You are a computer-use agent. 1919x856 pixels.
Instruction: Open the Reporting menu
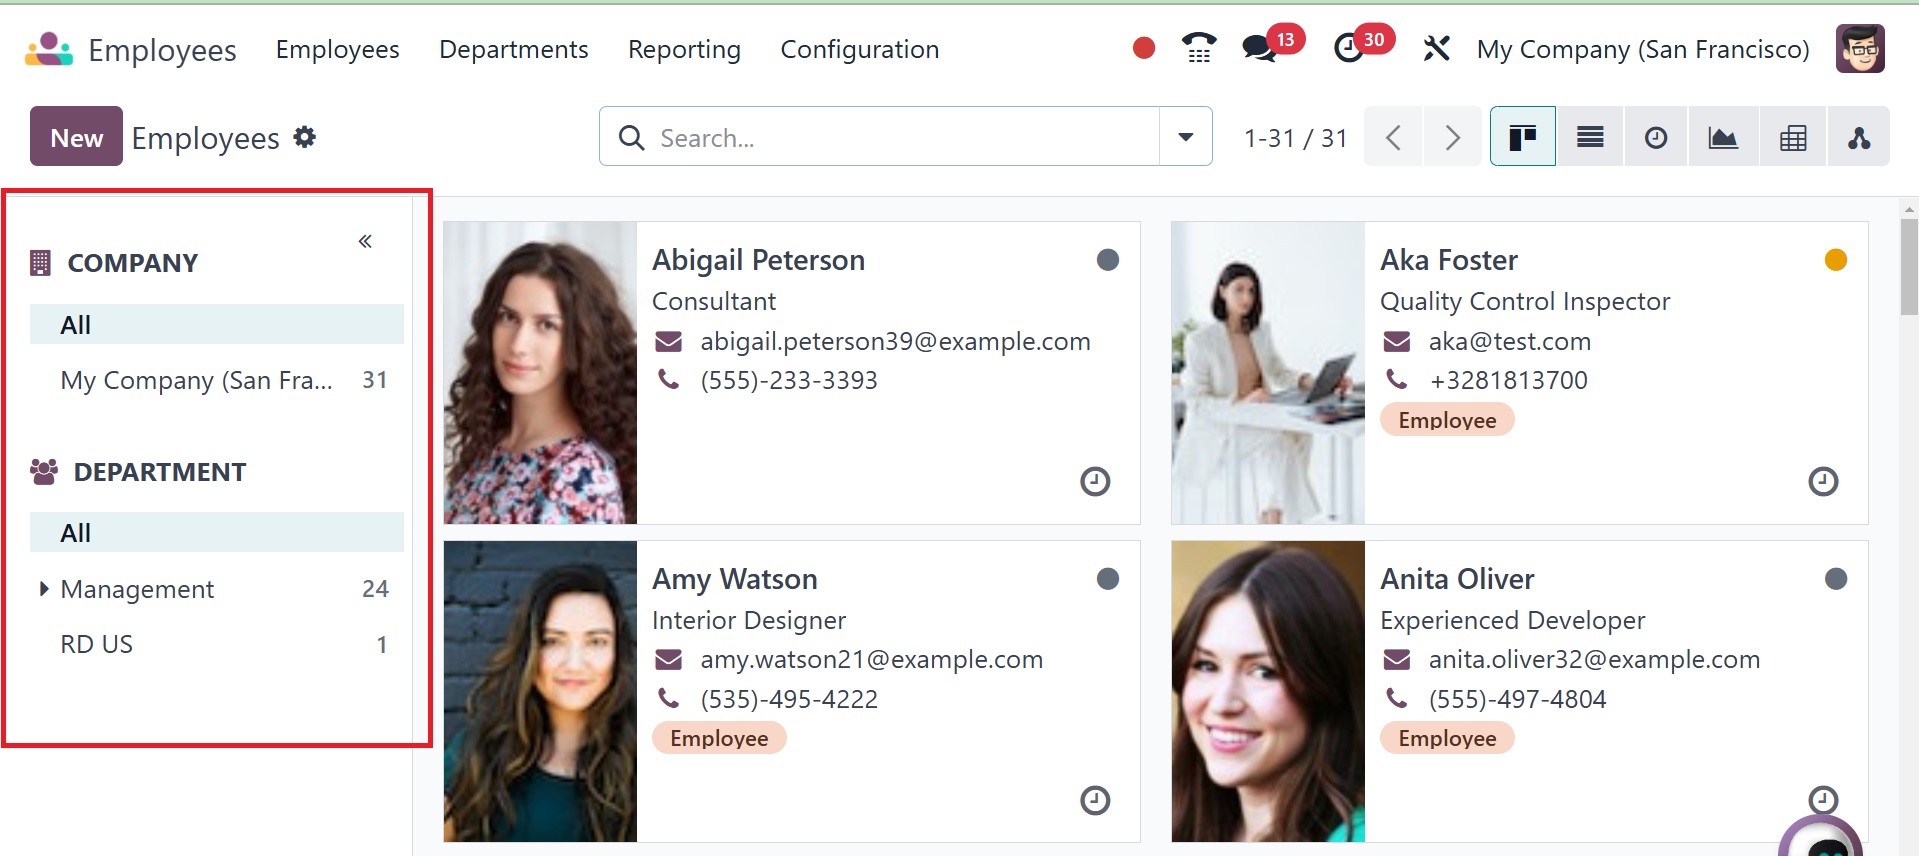[684, 49]
